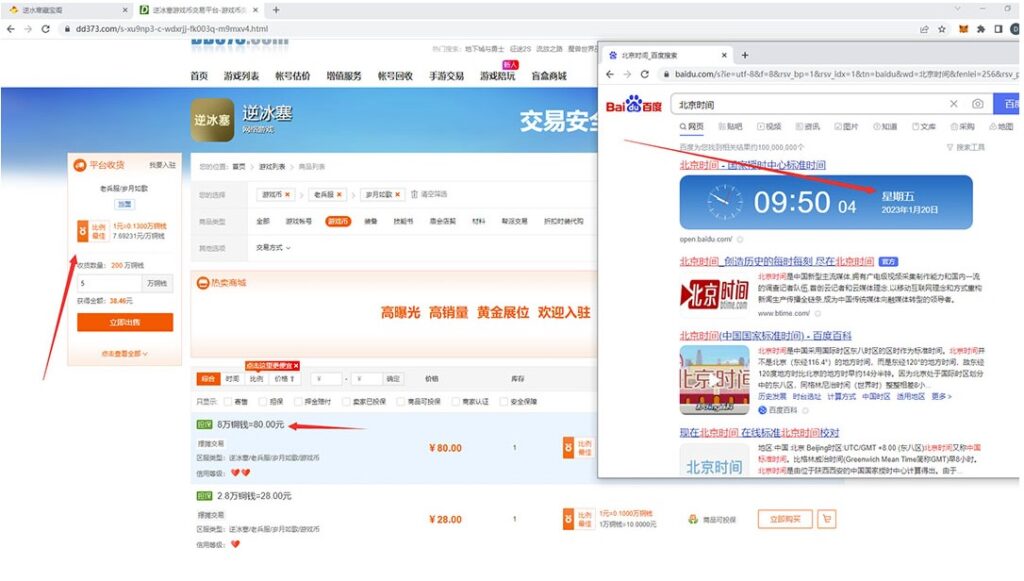Bookmark the page via the star icon
Screen dimensions: 1024x581
(941, 30)
